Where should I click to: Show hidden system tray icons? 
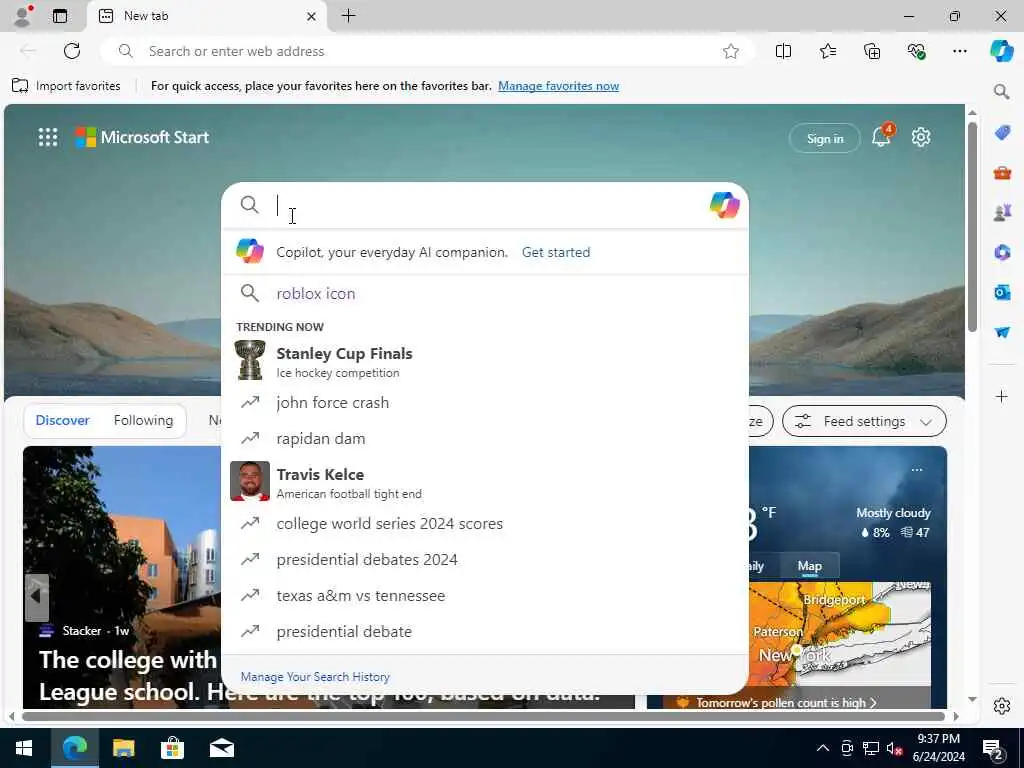pyautogui.click(x=823, y=748)
